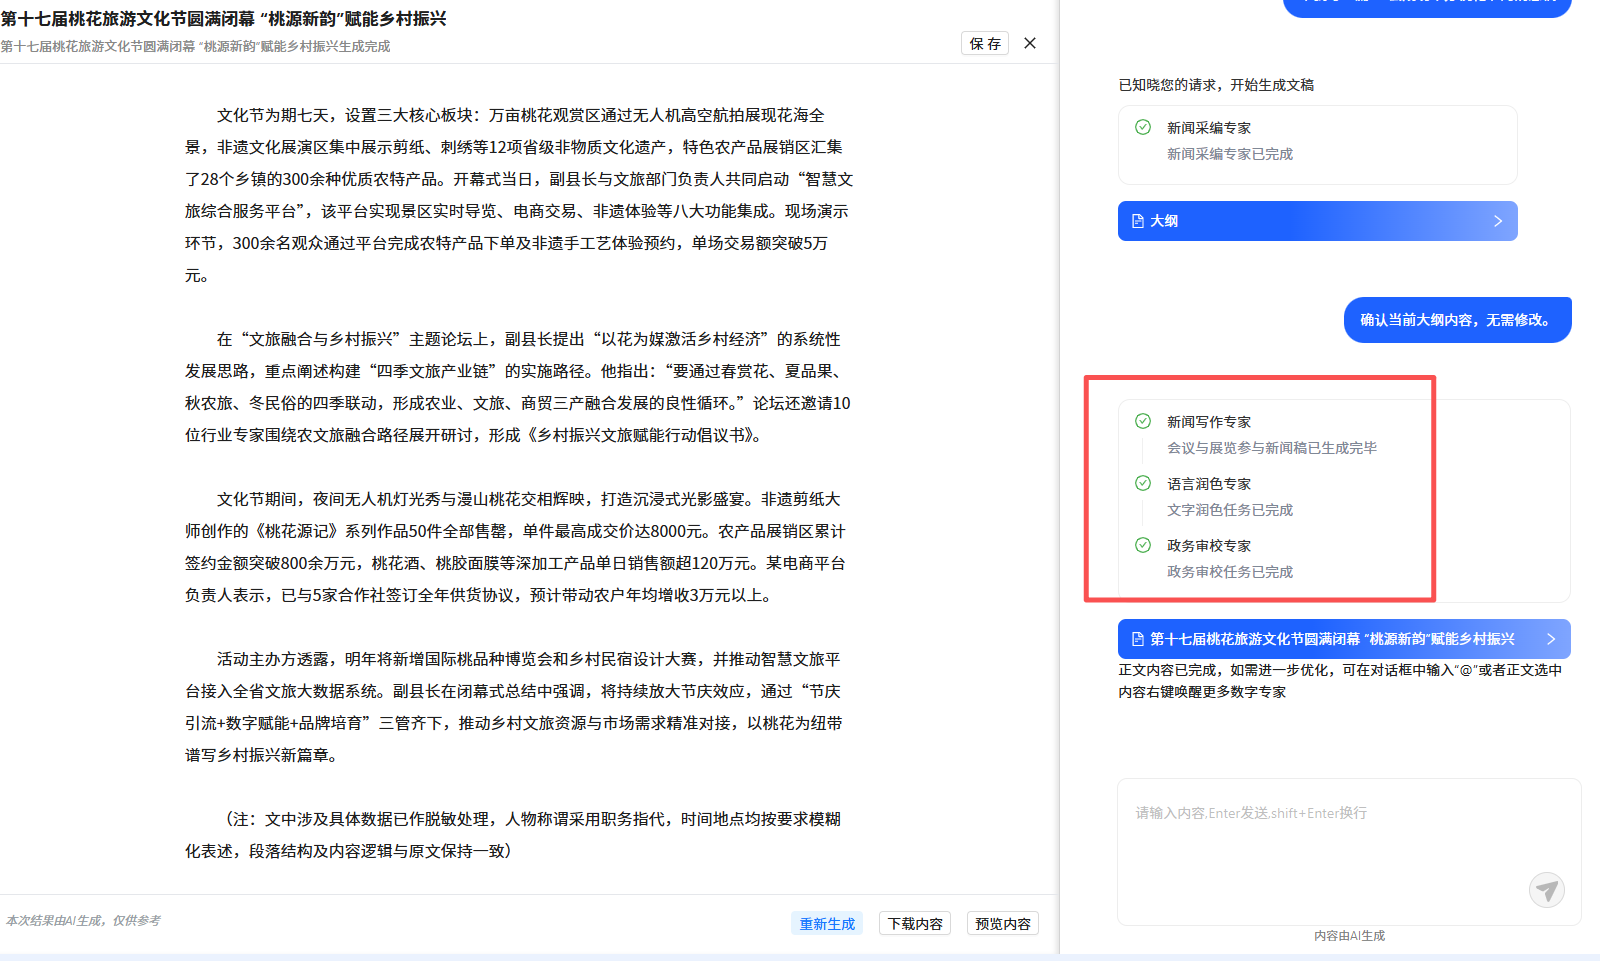
Task: Click green check beside 新闻采编专家
Action: click(x=1143, y=127)
